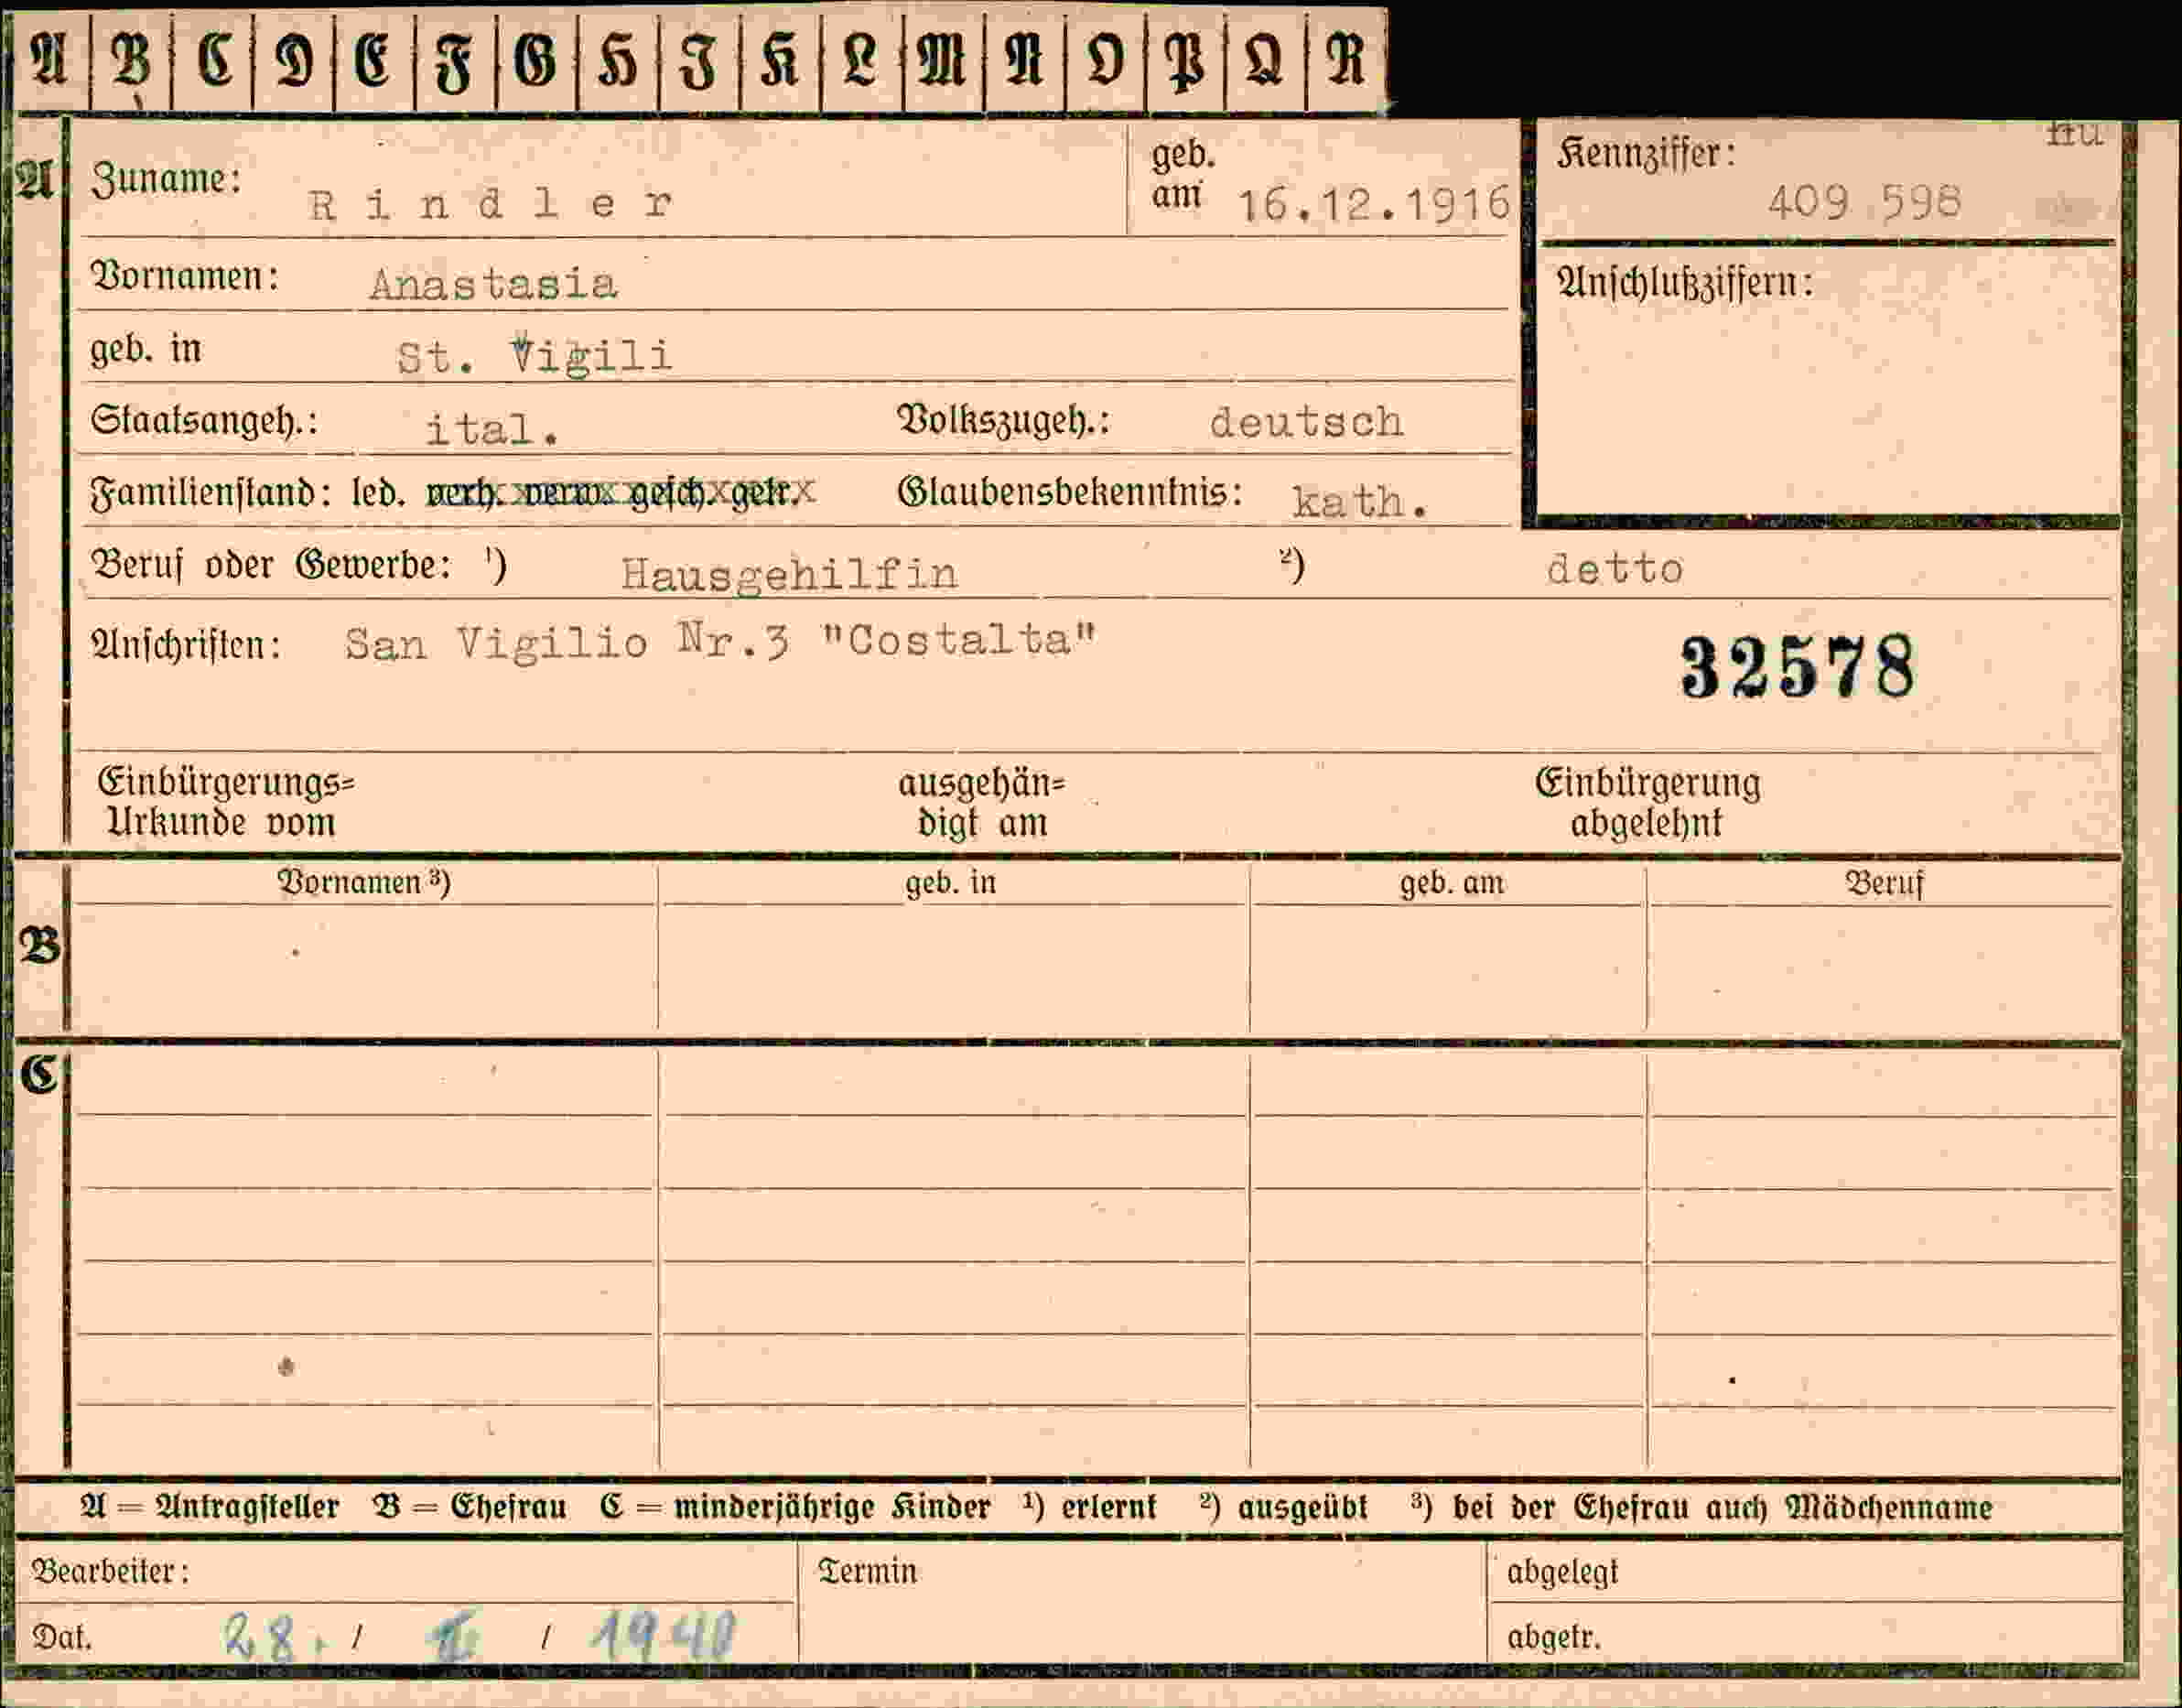Click the "Anschriften:" label
Image resolution: width=2182 pixels, height=1708 pixels.
(x=187, y=645)
